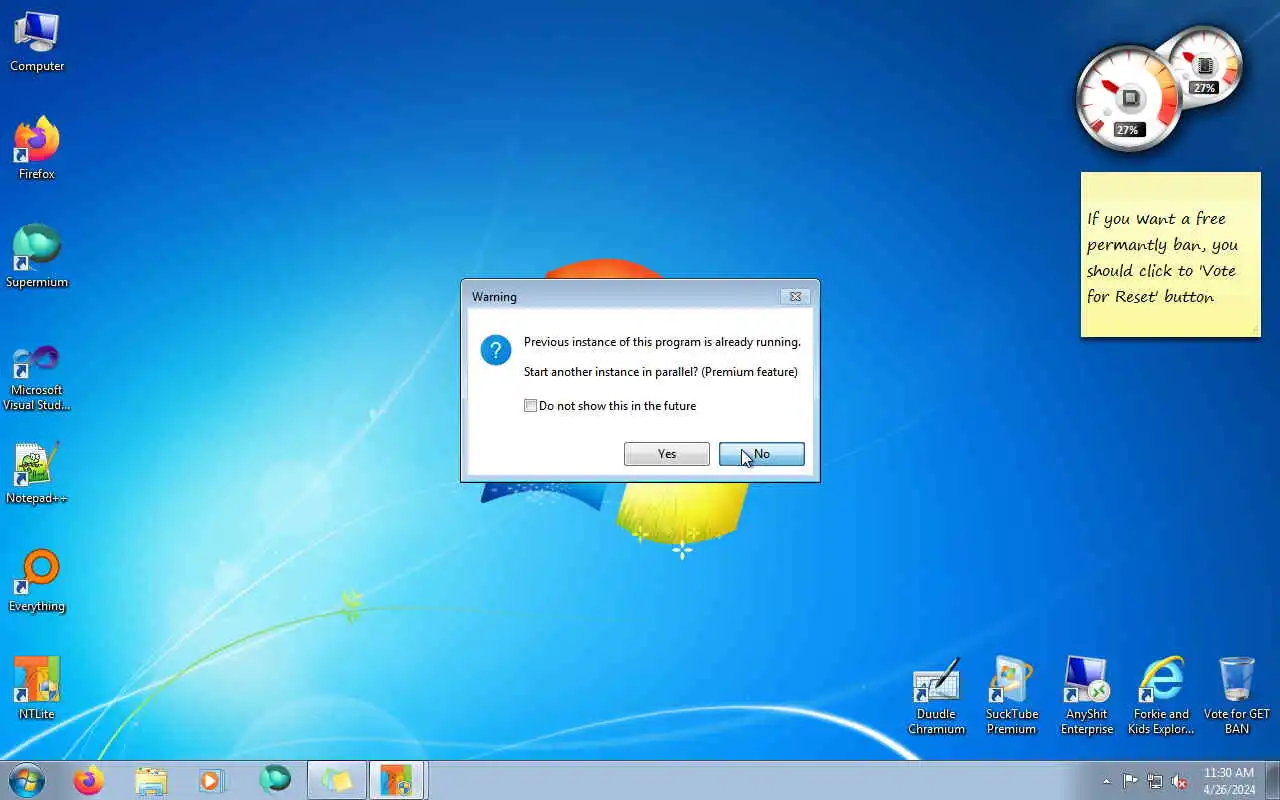Select the NTLite desktop icon

[x=37, y=689]
